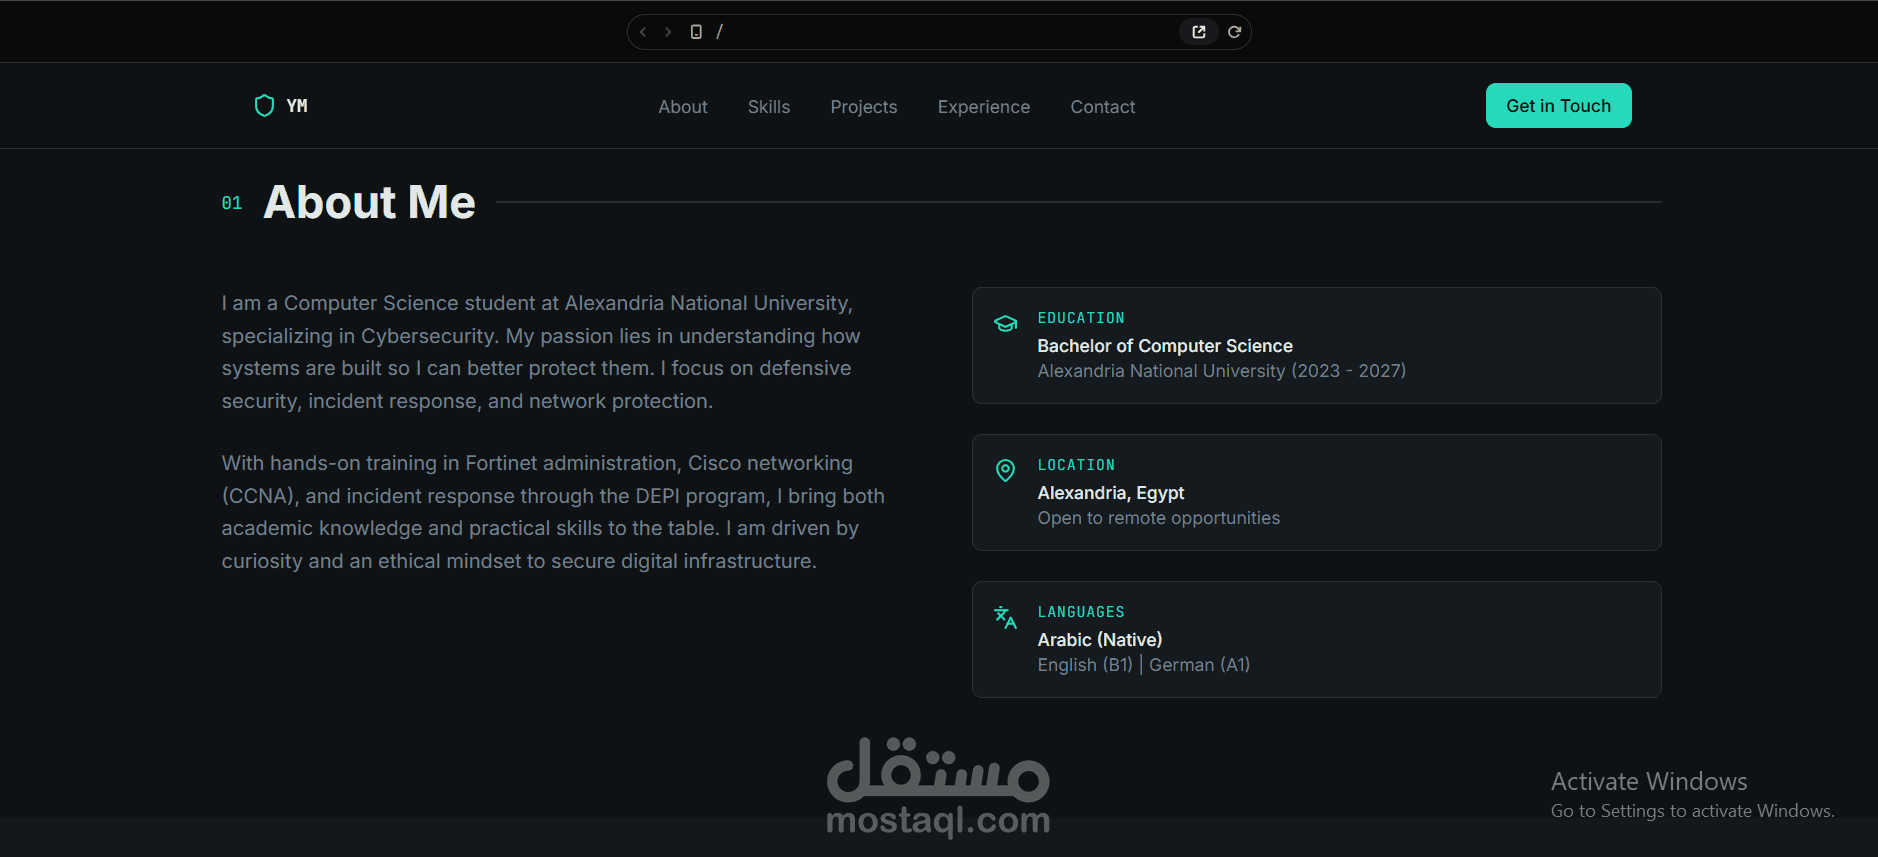Click the YM brand text

[297, 106]
